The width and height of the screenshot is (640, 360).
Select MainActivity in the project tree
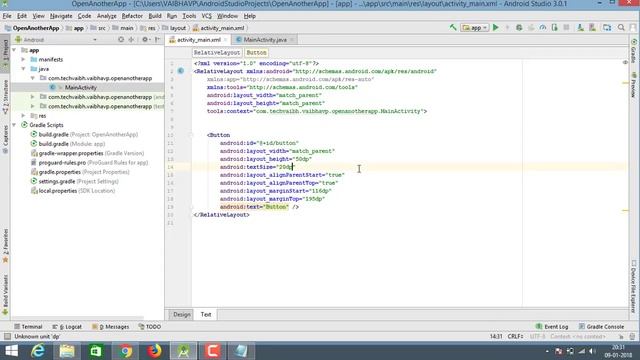tap(80, 87)
